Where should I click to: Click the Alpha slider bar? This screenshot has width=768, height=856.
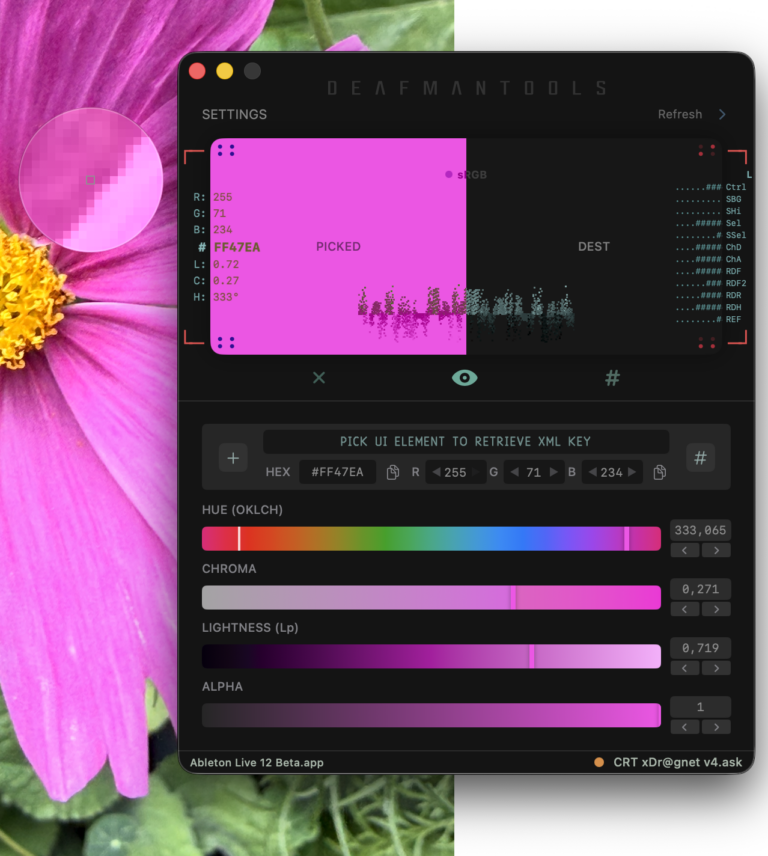(431, 716)
